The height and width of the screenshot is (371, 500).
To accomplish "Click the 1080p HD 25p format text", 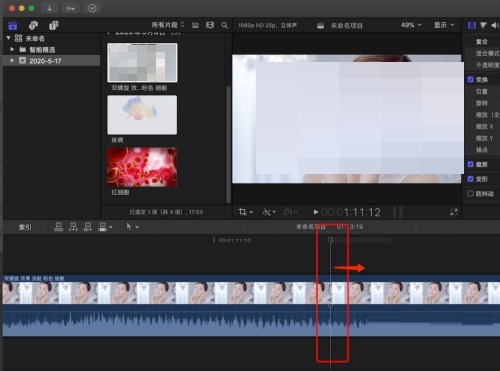I will (x=268, y=25).
